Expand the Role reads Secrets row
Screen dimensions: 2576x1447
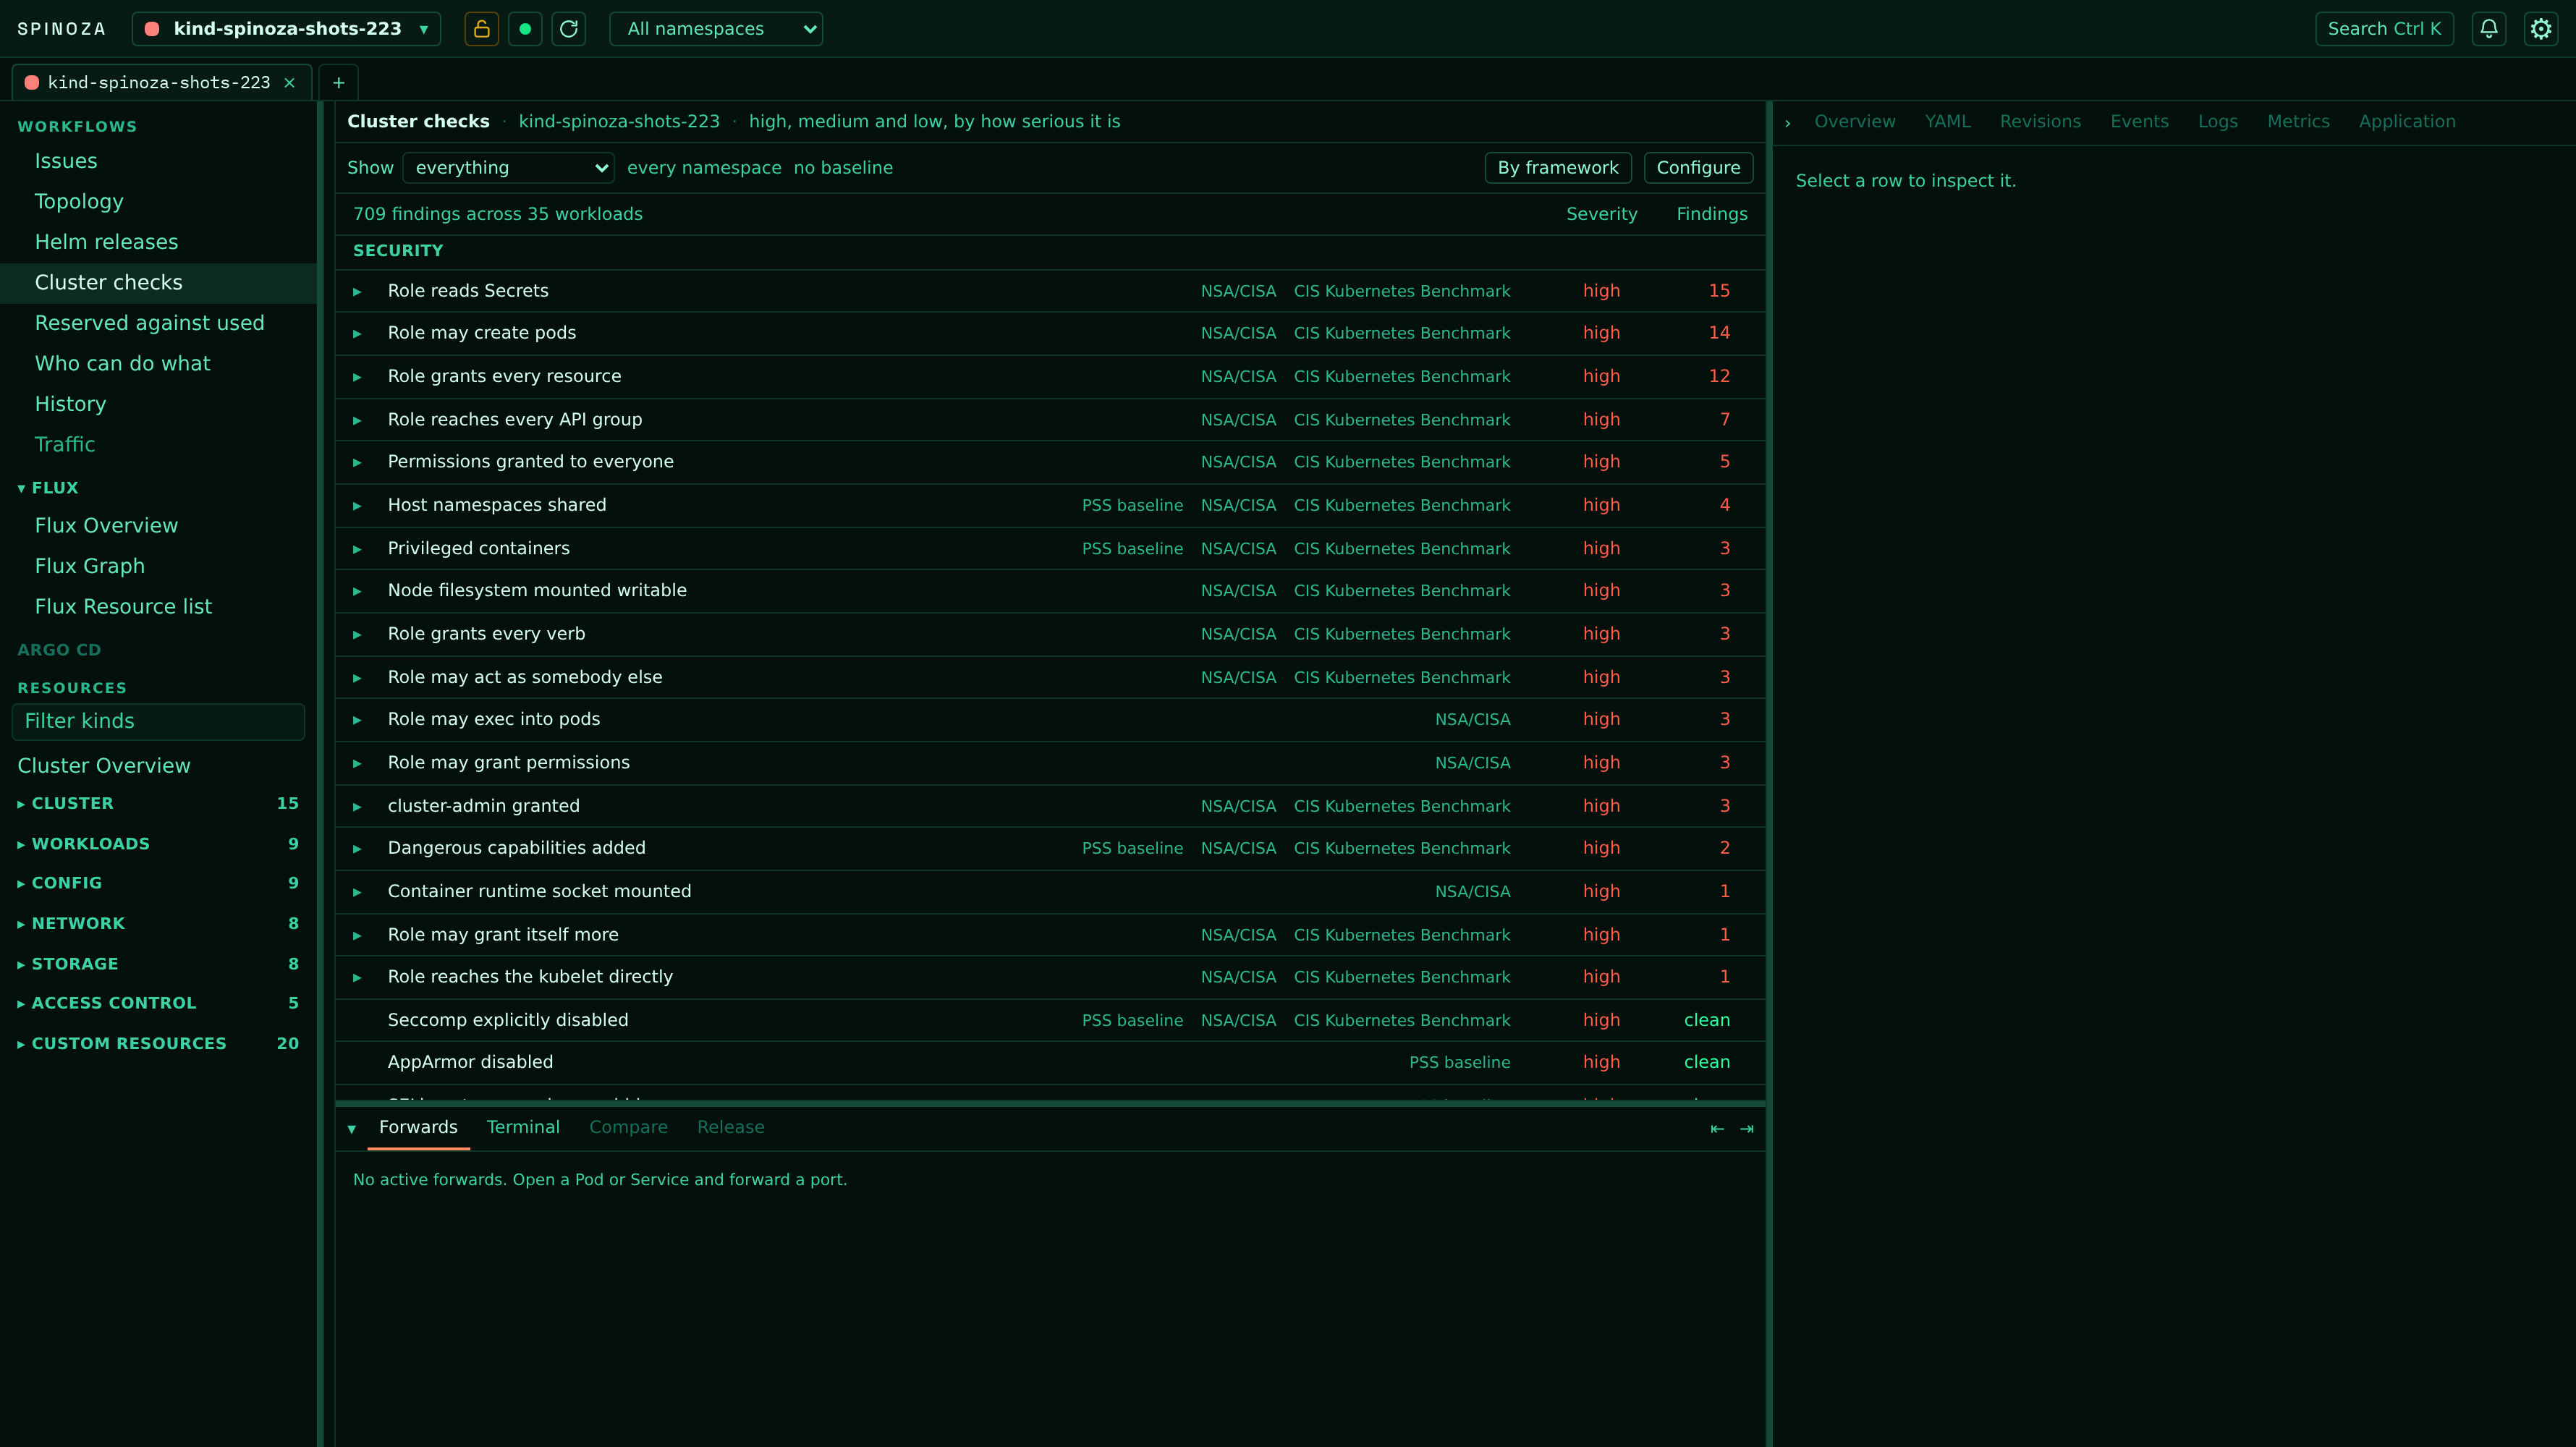357,292
